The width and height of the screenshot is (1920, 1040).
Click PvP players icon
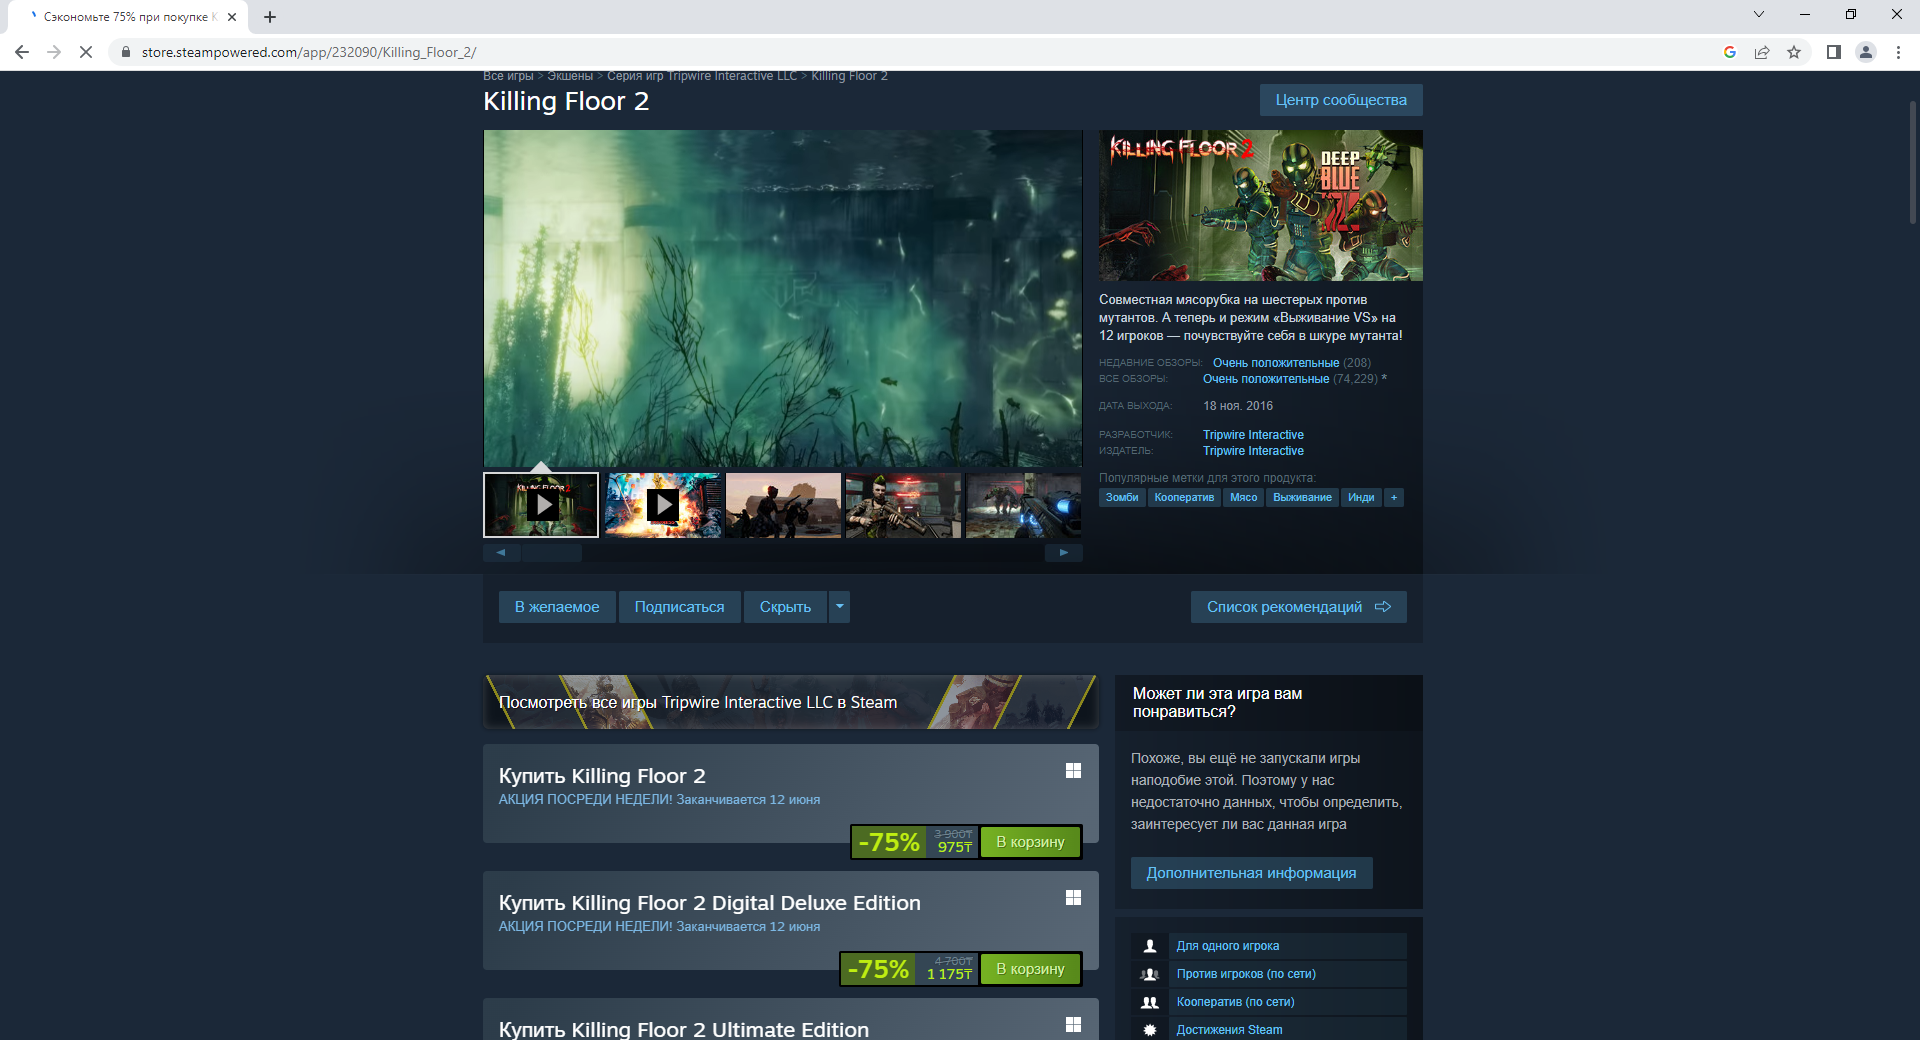[1150, 974]
